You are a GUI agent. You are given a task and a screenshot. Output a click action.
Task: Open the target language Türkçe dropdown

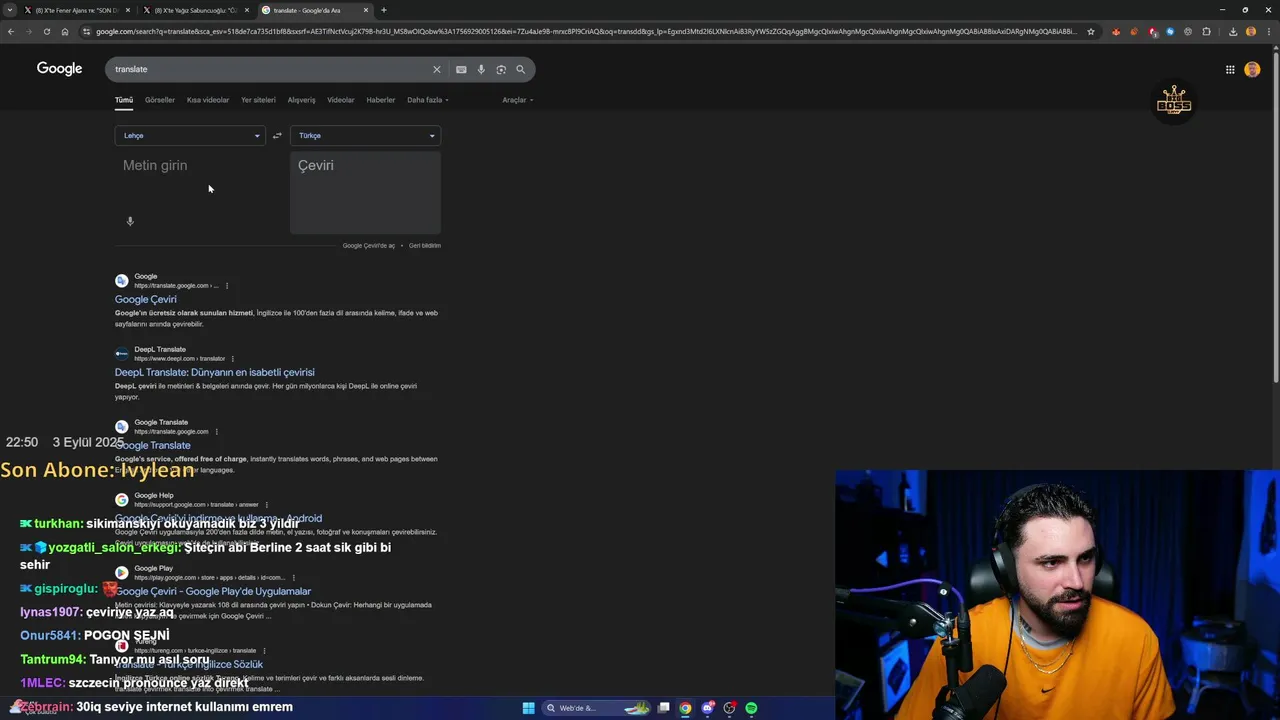tap(365, 135)
